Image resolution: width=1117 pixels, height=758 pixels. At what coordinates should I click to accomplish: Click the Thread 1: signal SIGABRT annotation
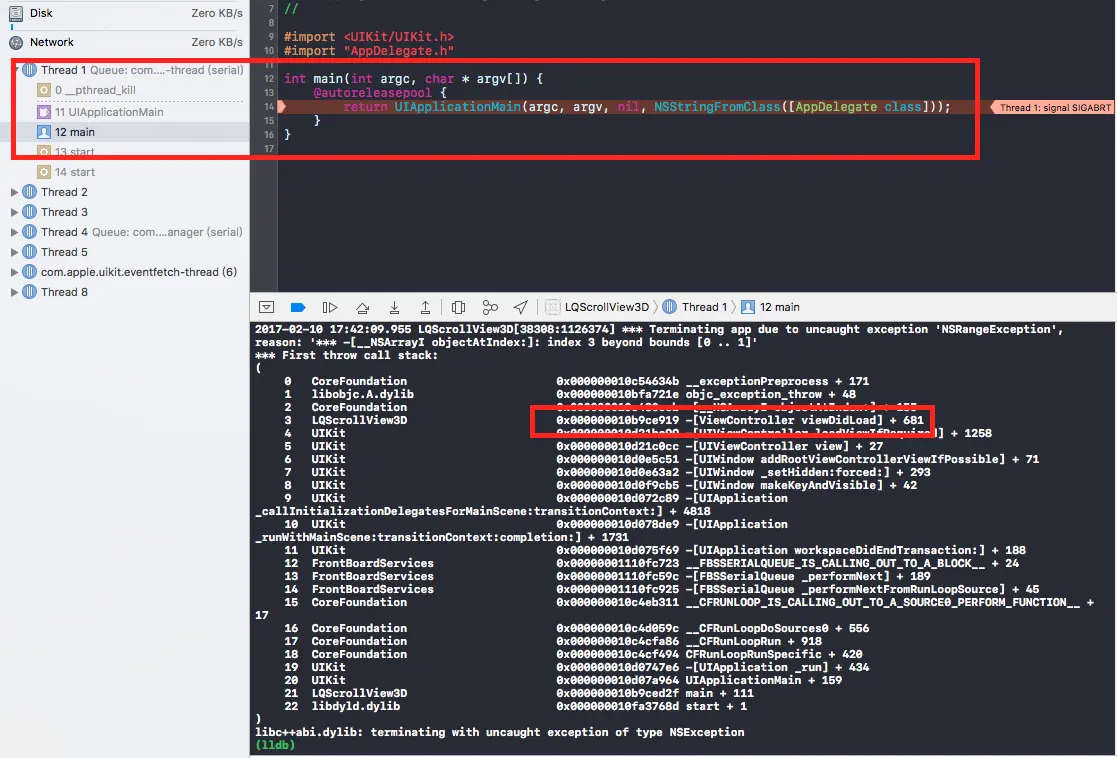(1053, 108)
